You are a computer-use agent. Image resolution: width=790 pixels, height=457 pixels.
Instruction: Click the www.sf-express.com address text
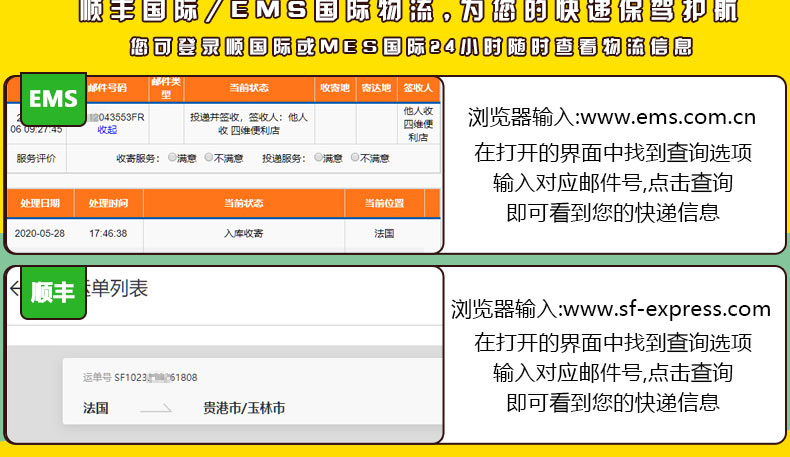(667, 309)
